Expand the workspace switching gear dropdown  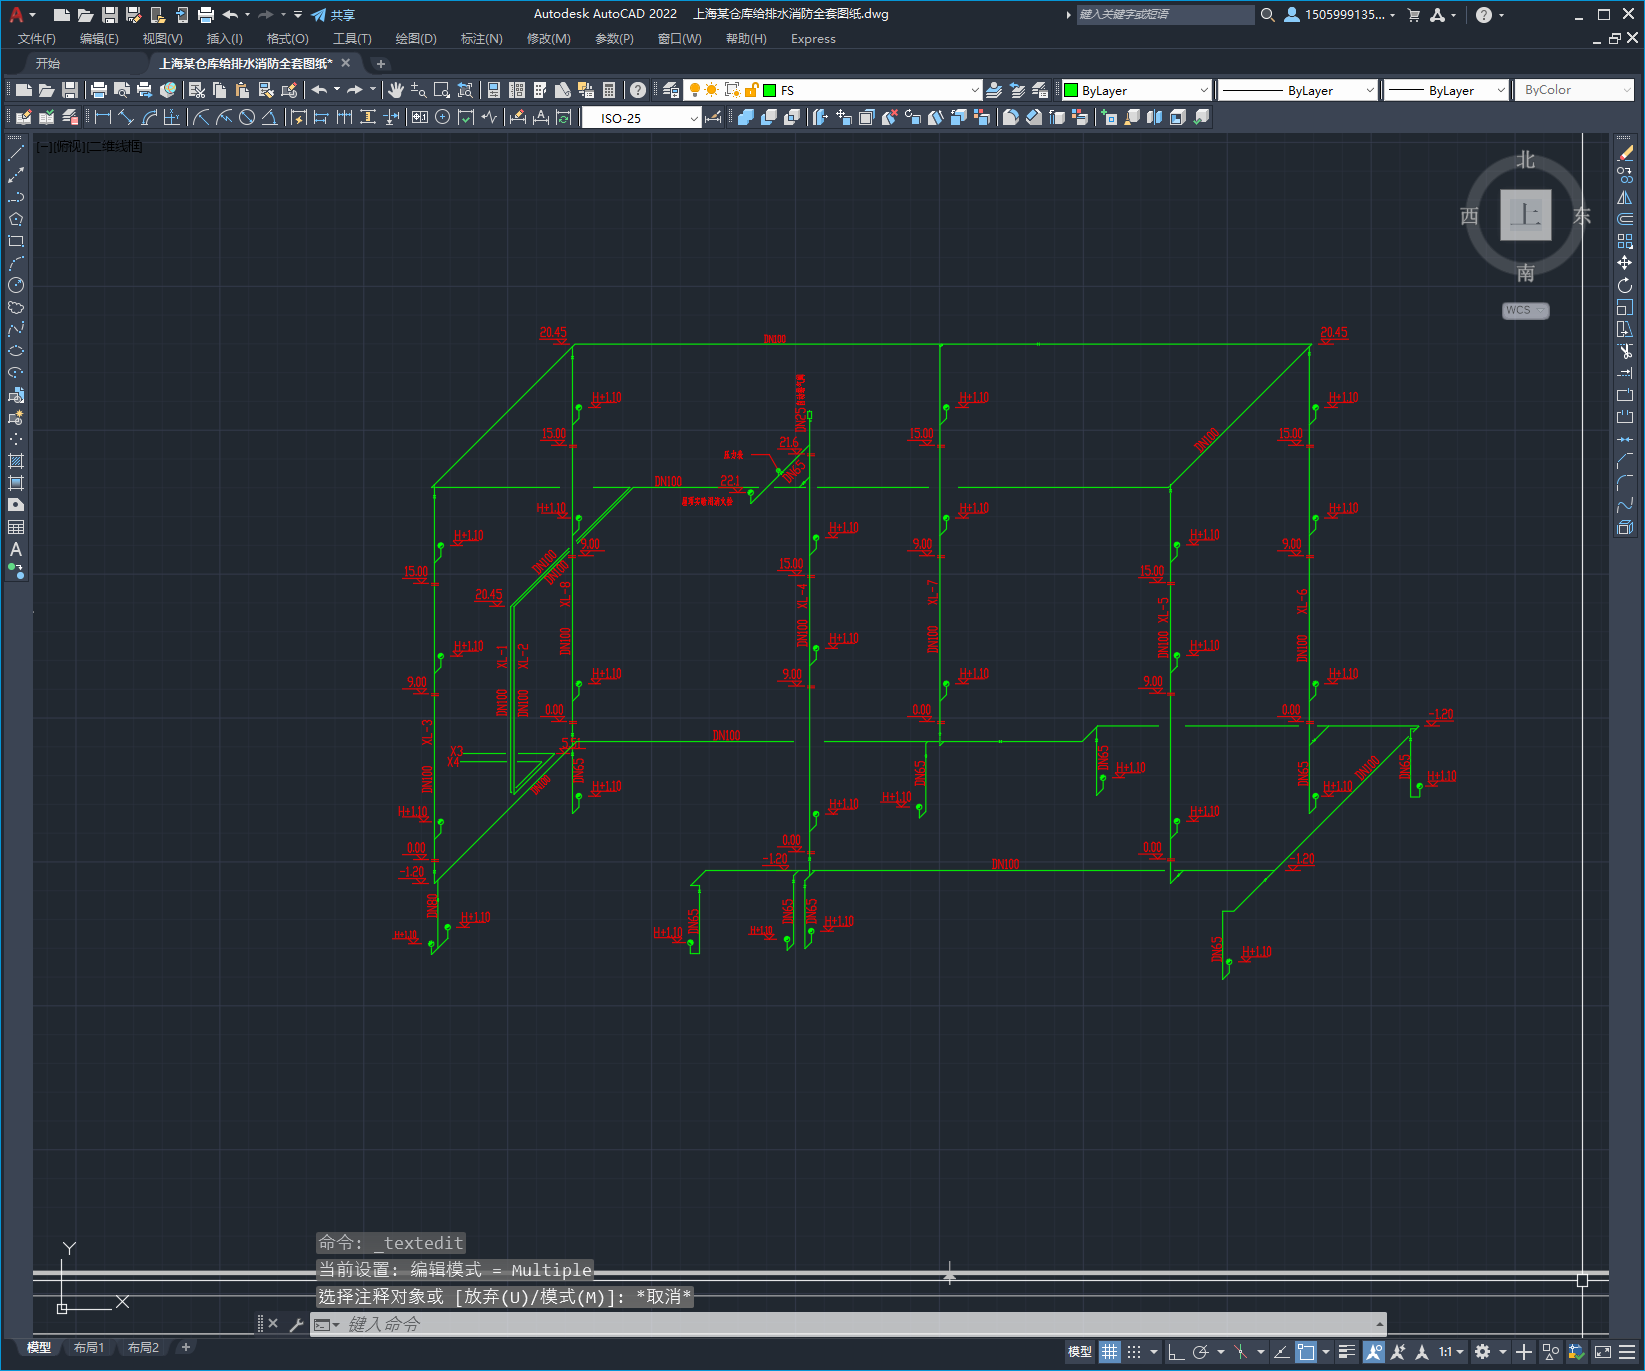coord(1503,1352)
